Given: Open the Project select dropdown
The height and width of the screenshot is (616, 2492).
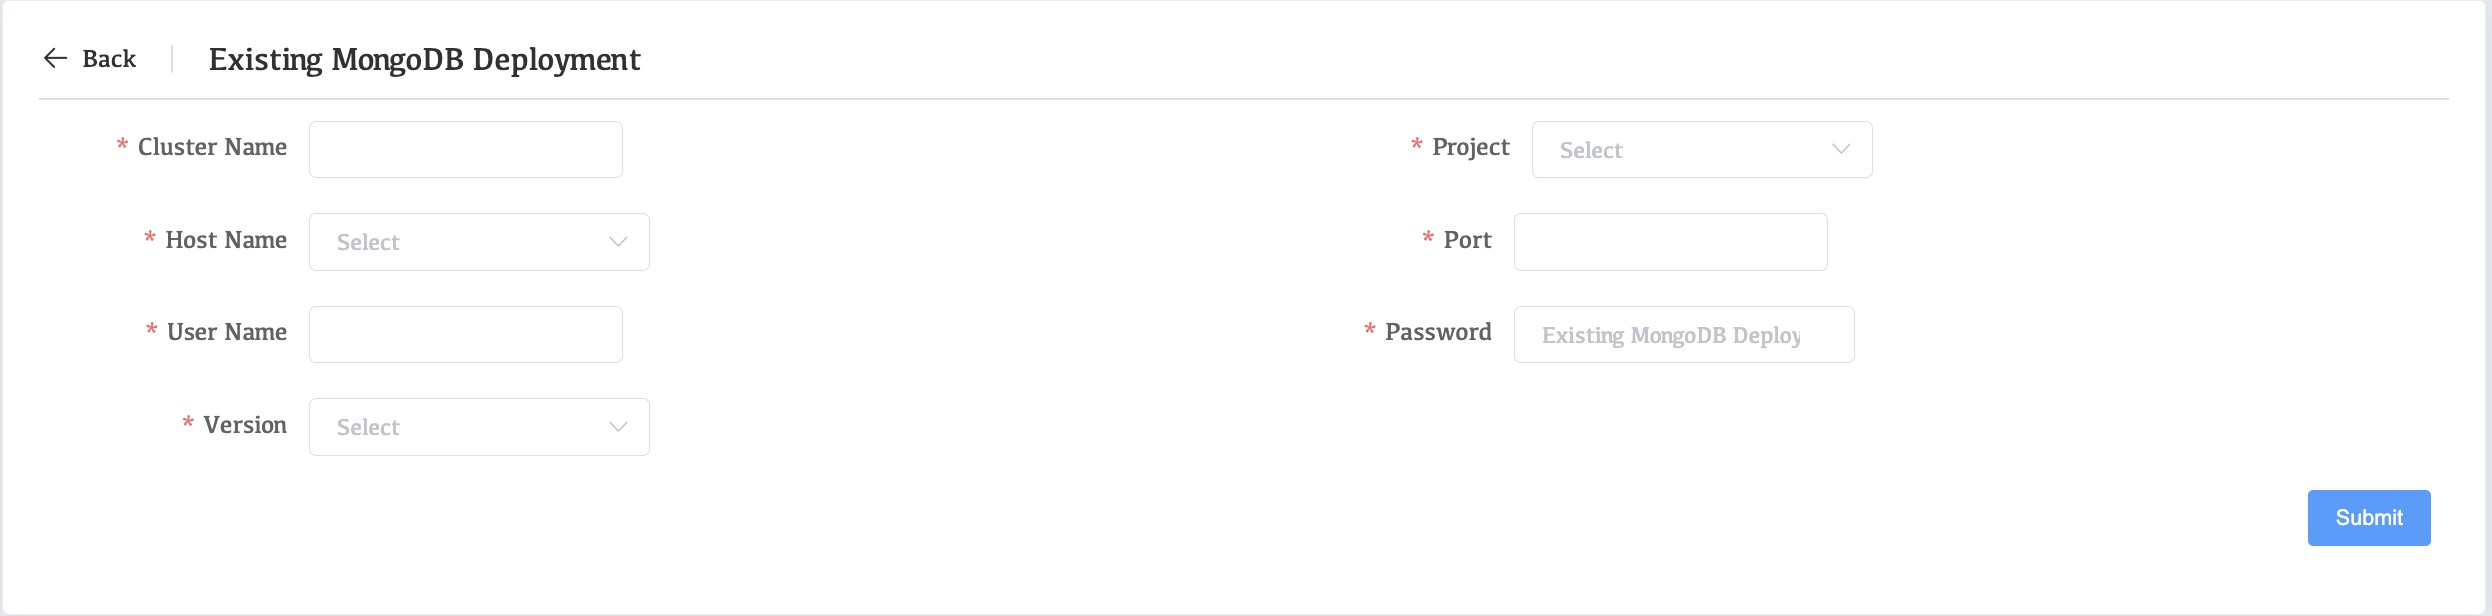Looking at the screenshot, I should pos(1690,150).
